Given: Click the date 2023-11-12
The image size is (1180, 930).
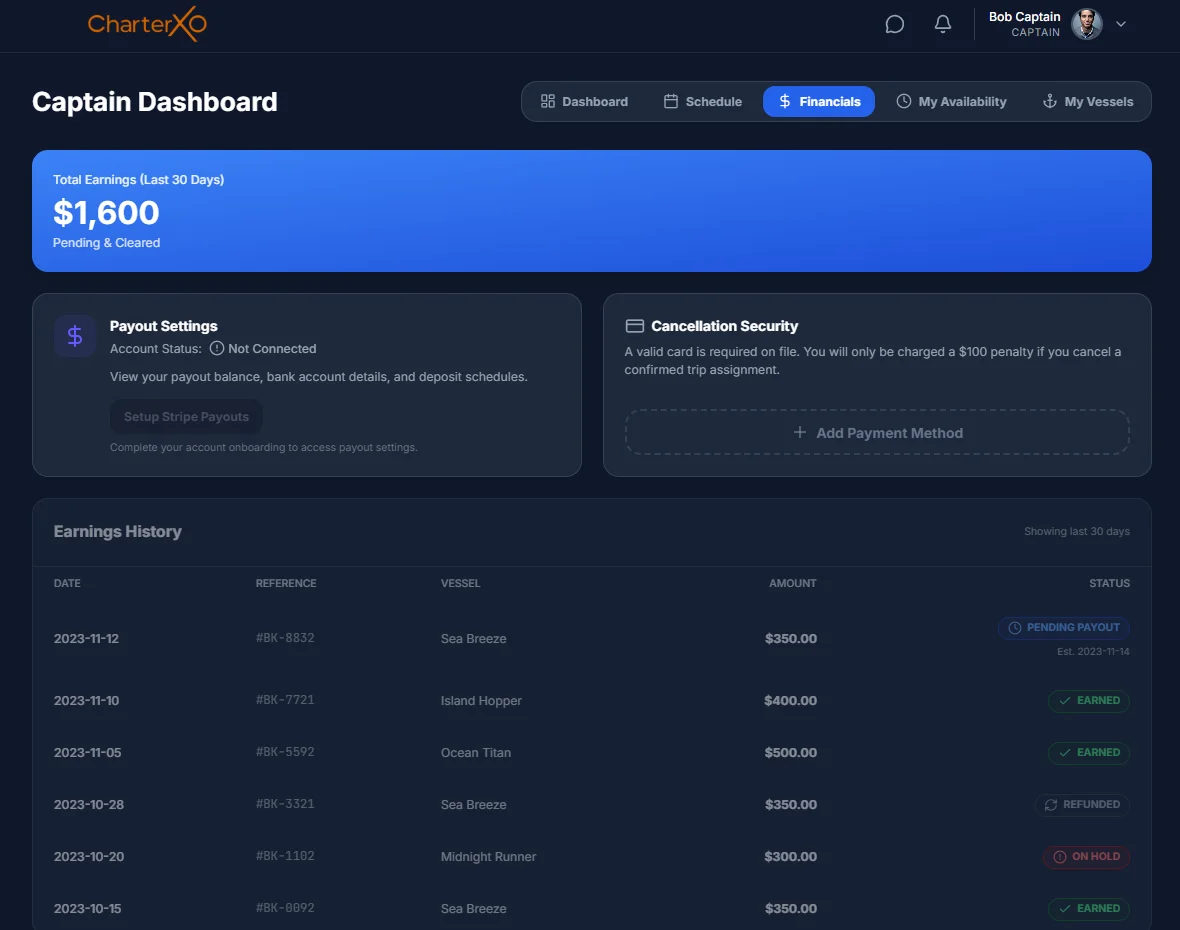Looking at the screenshot, I should pyautogui.click(x=86, y=638).
